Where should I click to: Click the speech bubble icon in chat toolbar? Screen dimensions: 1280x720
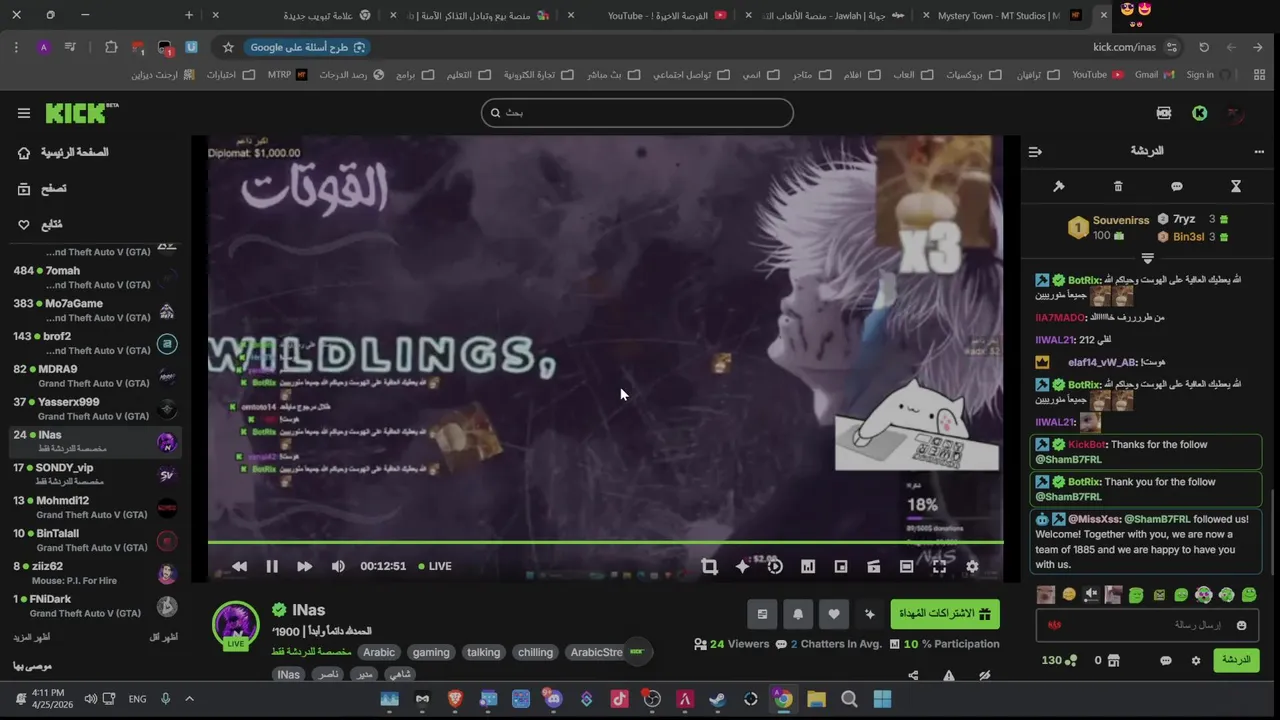[x=1177, y=186]
